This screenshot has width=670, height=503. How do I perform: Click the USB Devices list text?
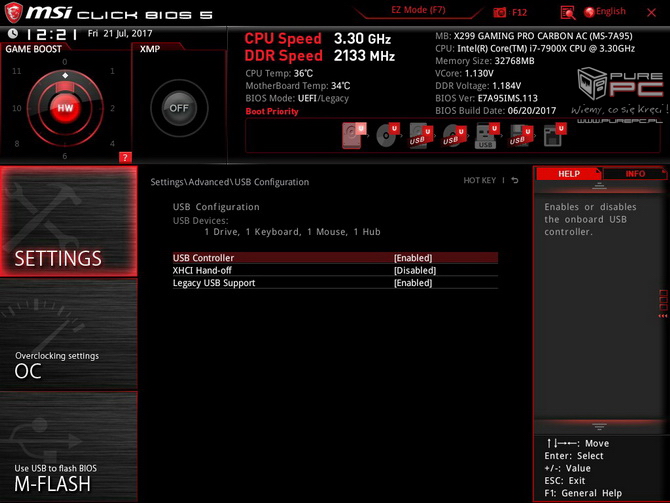(292, 232)
